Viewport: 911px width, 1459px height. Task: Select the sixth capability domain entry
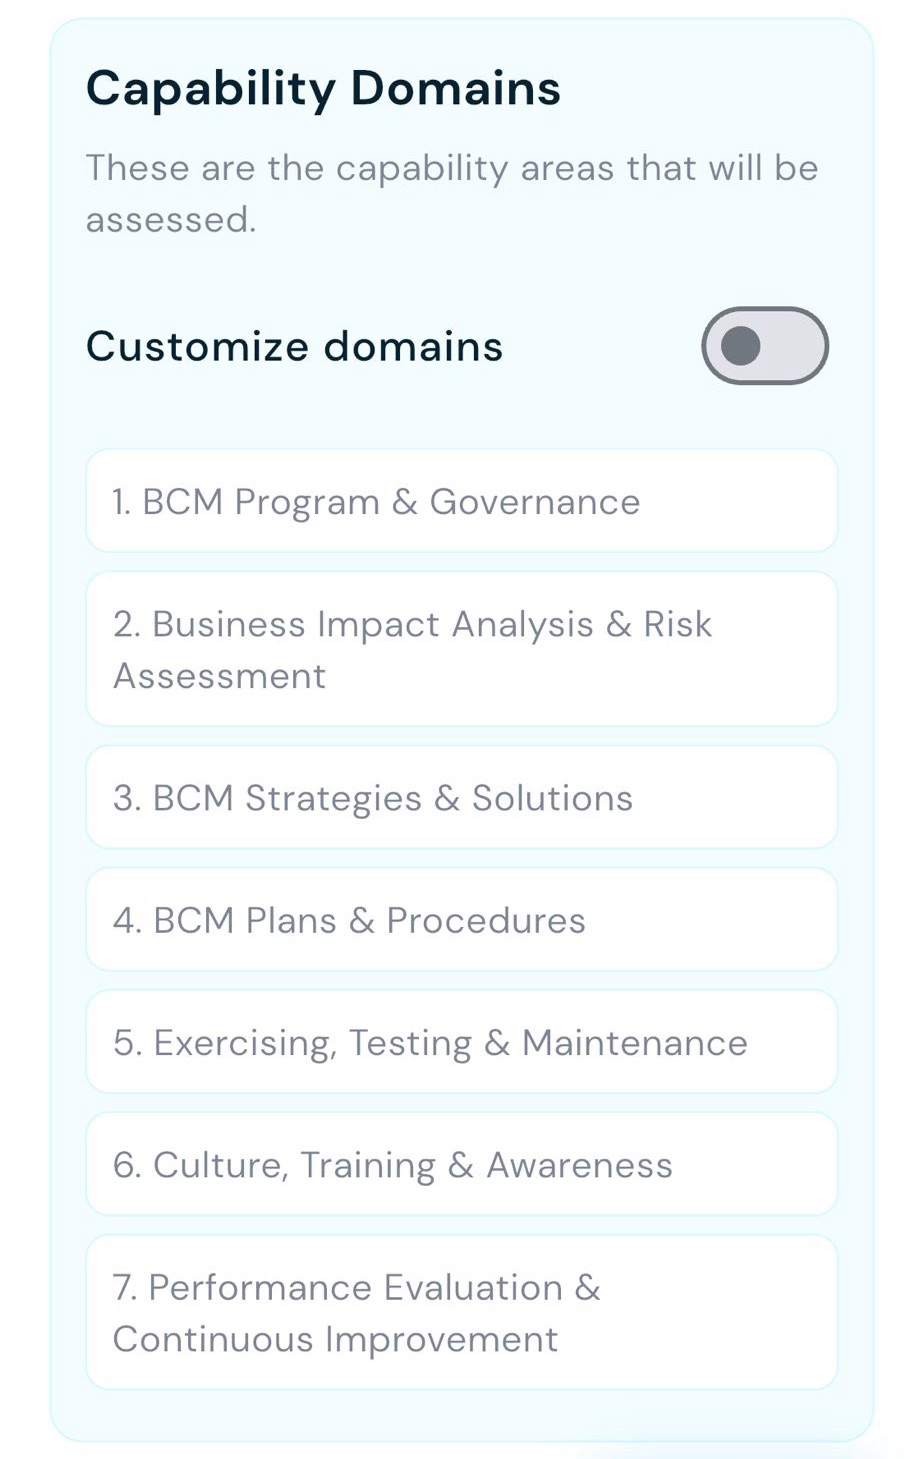tap(461, 1165)
